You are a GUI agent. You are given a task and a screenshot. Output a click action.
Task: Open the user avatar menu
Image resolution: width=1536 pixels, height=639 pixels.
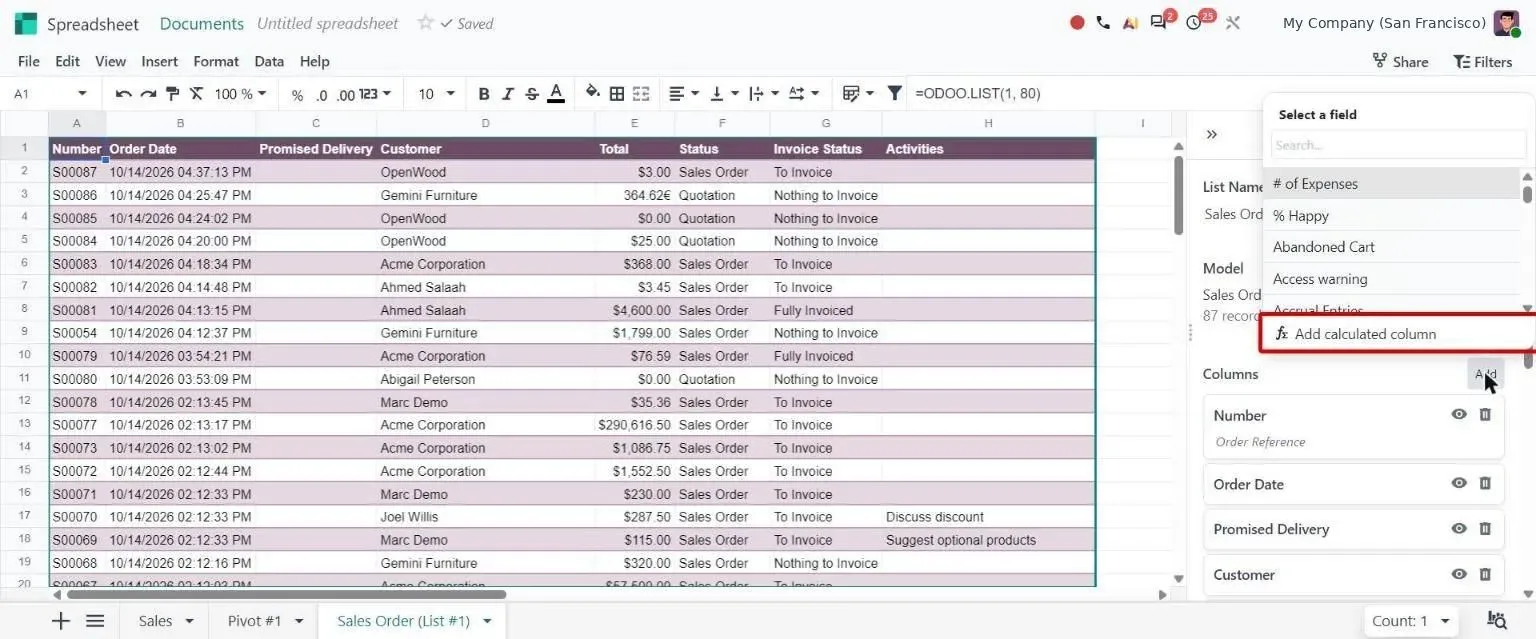pyautogui.click(x=1507, y=23)
